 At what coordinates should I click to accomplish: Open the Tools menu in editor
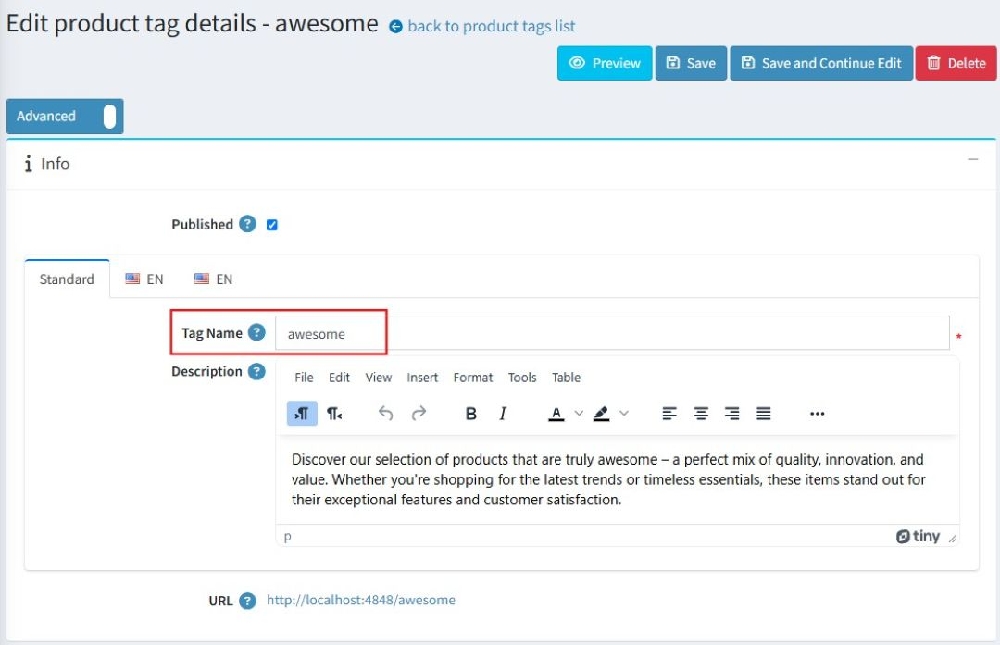(x=522, y=377)
